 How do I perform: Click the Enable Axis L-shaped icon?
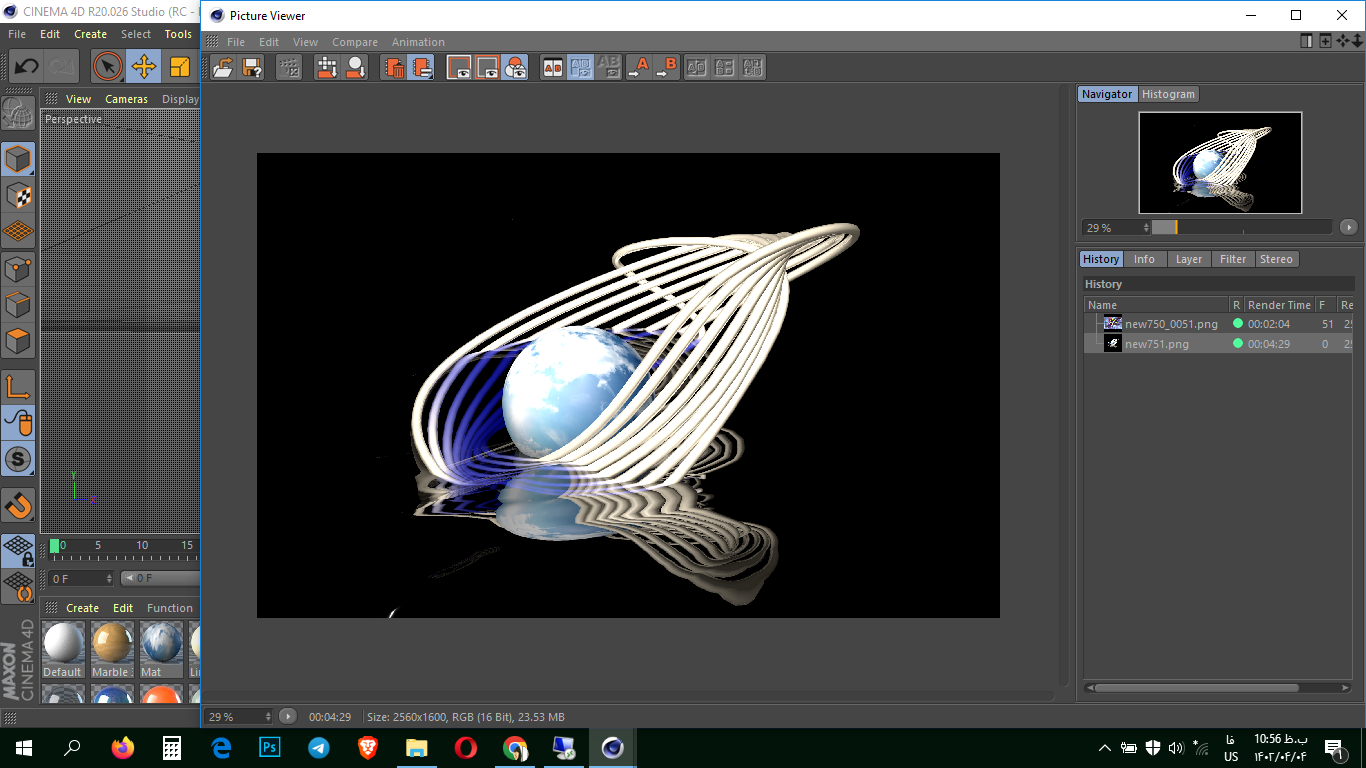click(x=18, y=387)
